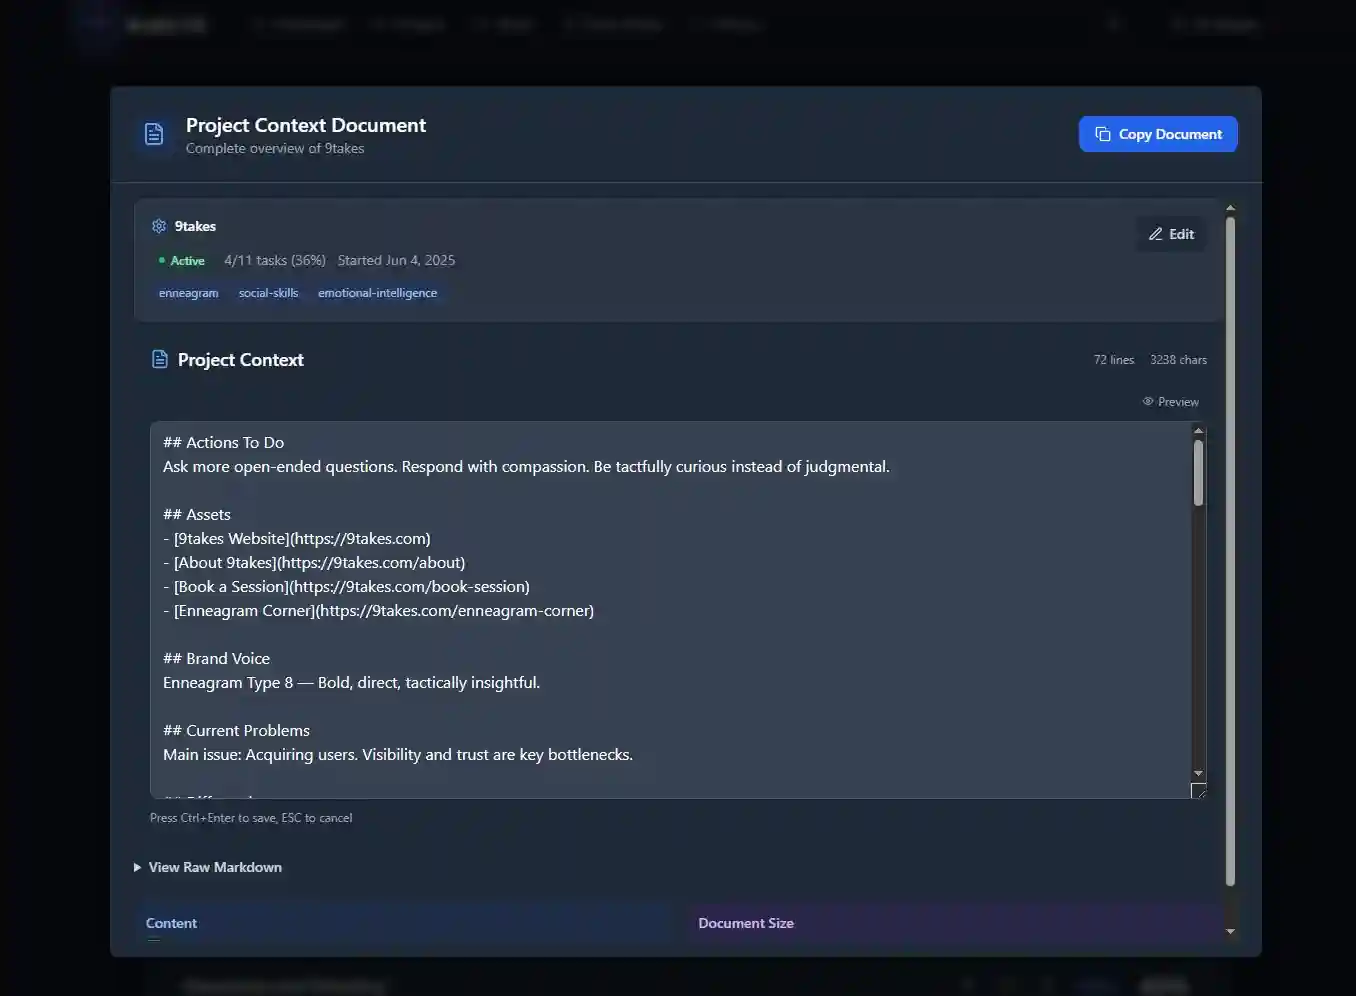Click the '3238 chars' count
This screenshot has width=1356, height=996.
(x=1178, y=360)
